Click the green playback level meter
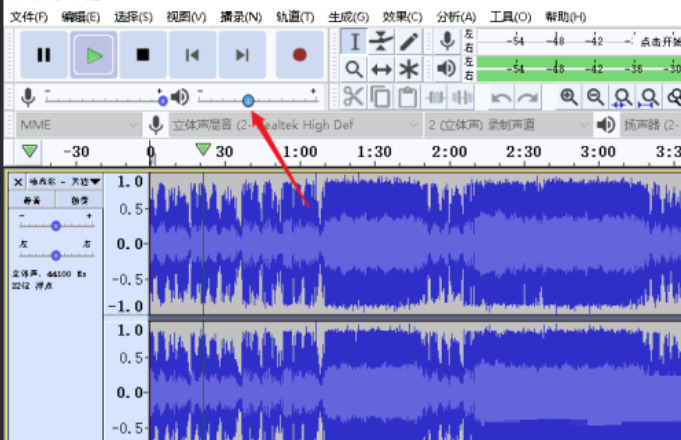Viewport: 681px width, 440px height. 579,69
